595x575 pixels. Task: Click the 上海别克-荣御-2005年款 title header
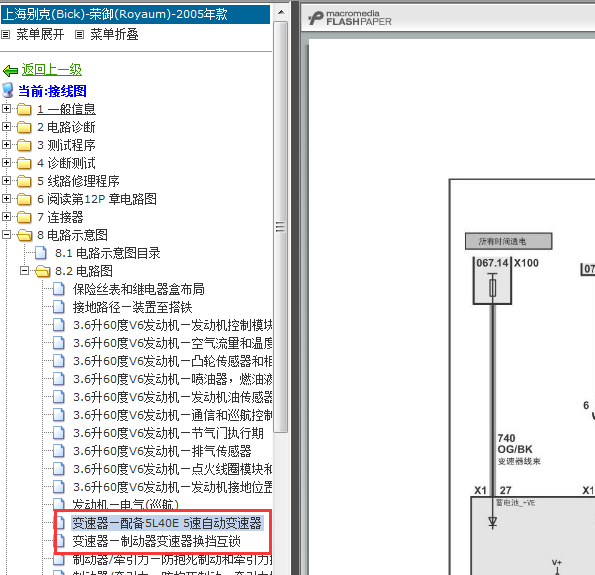(x=135, y=14)
